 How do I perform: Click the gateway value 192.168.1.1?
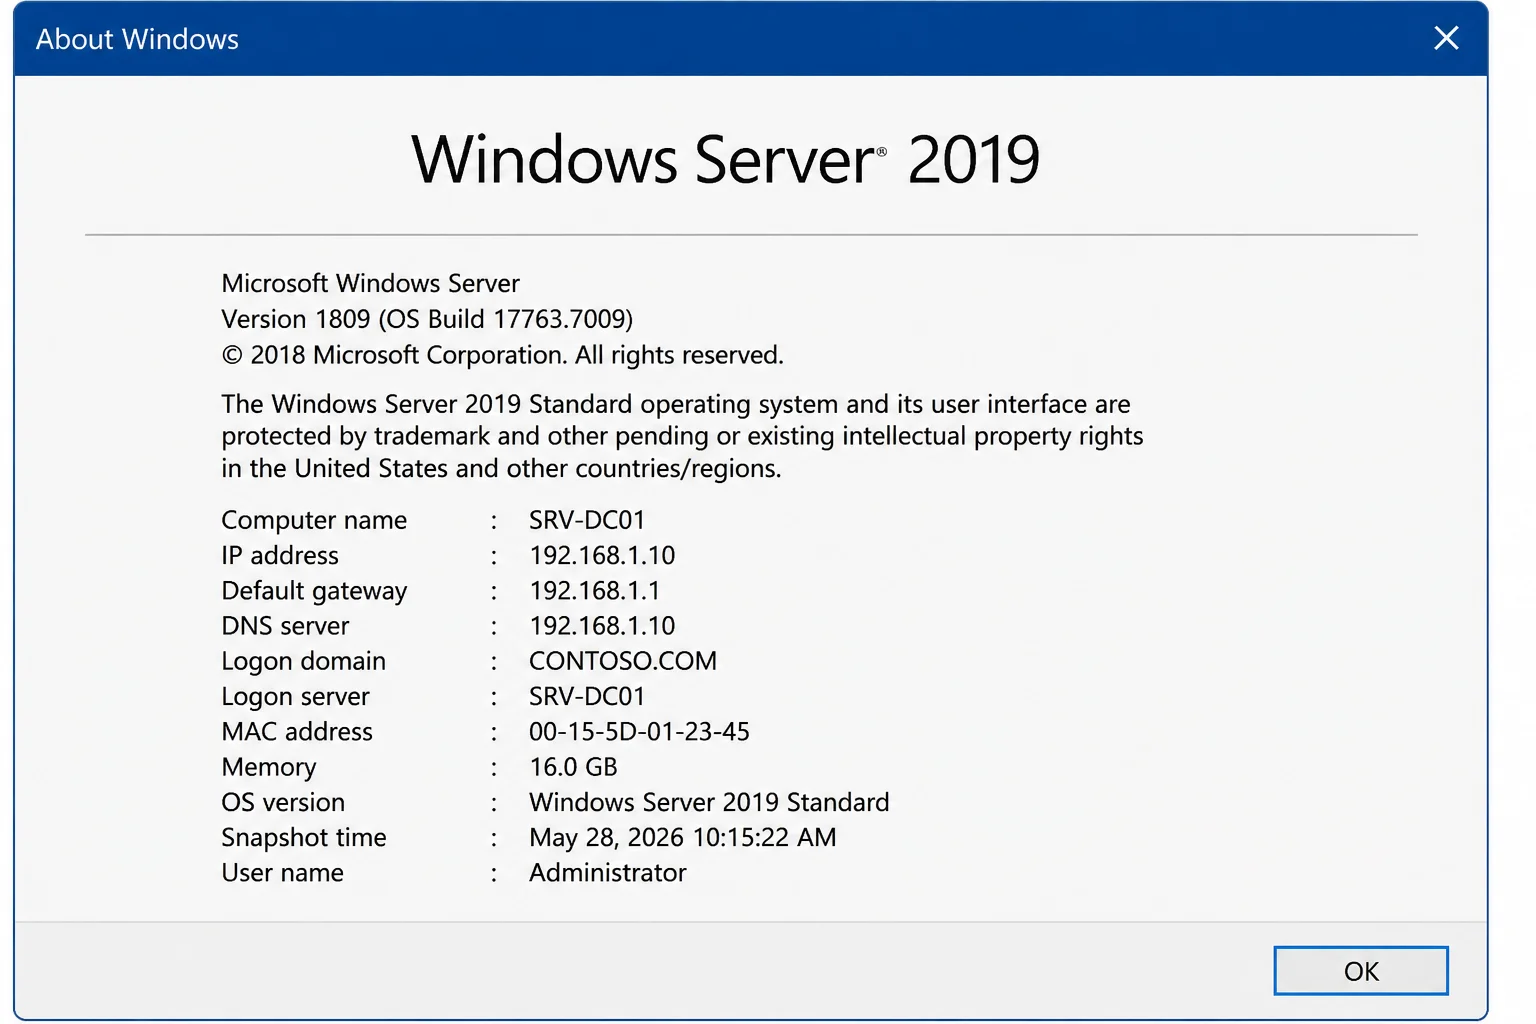594,590
